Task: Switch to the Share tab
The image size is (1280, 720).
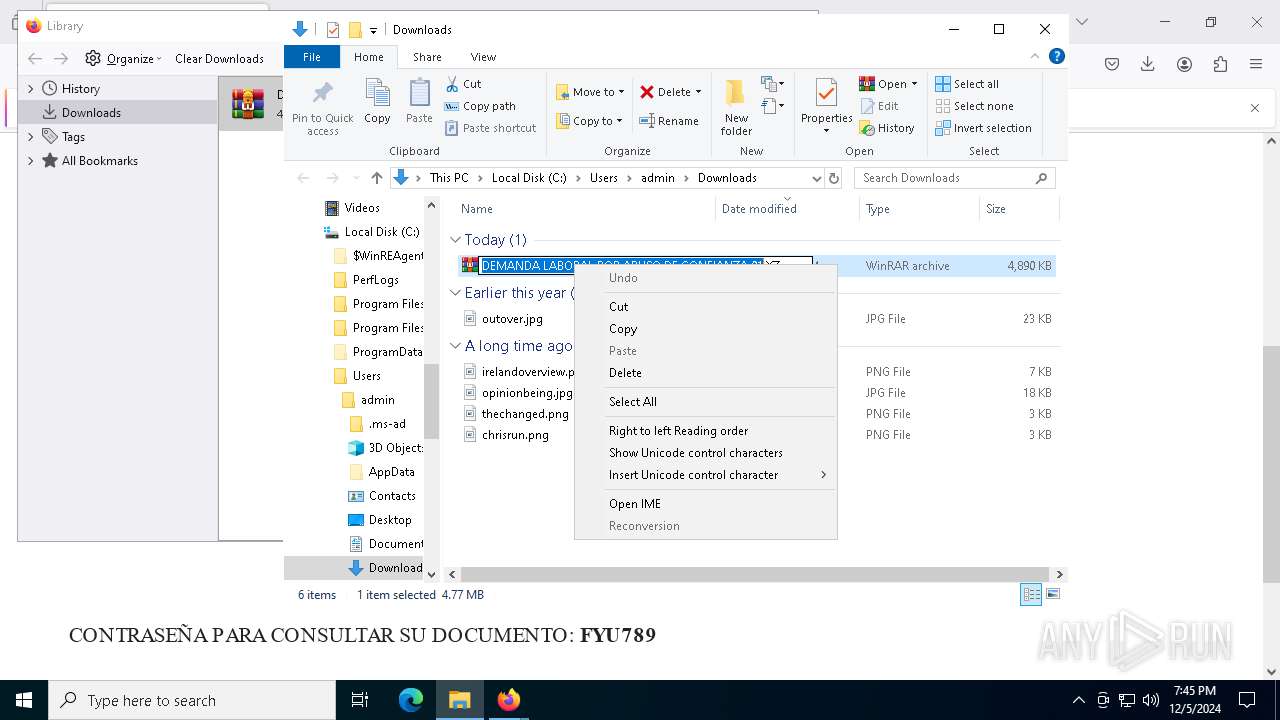Action: pyautogui.click(x=427, y=57)
